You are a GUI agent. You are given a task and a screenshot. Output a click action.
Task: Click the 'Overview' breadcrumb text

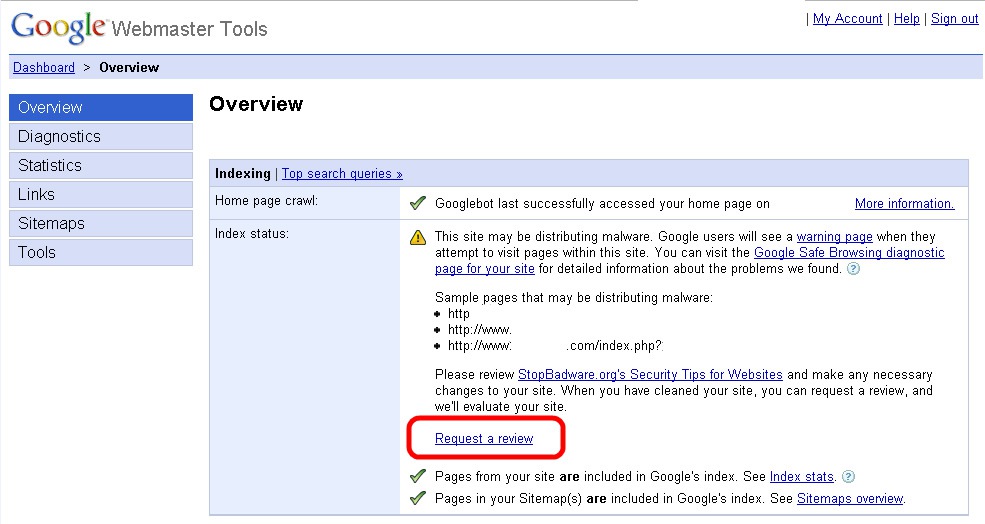pyautogui.click(x=129, y=67)
